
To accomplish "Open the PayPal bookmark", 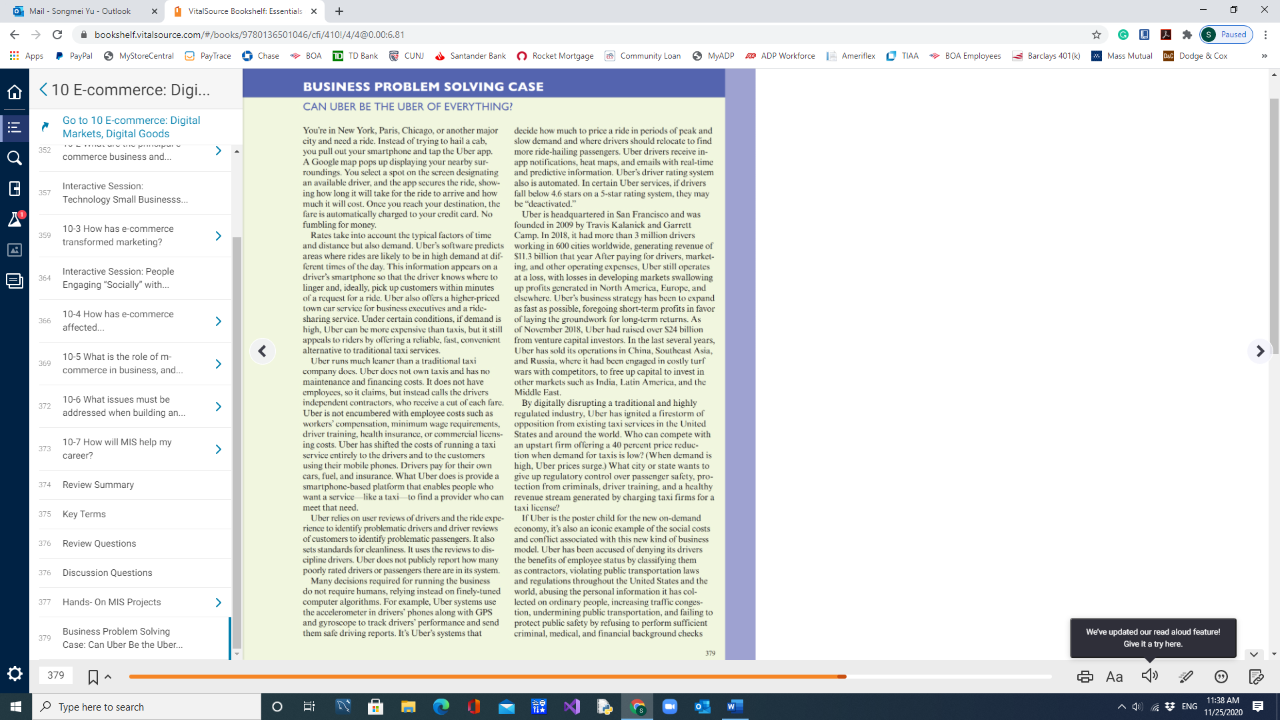I will tap(74, 56).
